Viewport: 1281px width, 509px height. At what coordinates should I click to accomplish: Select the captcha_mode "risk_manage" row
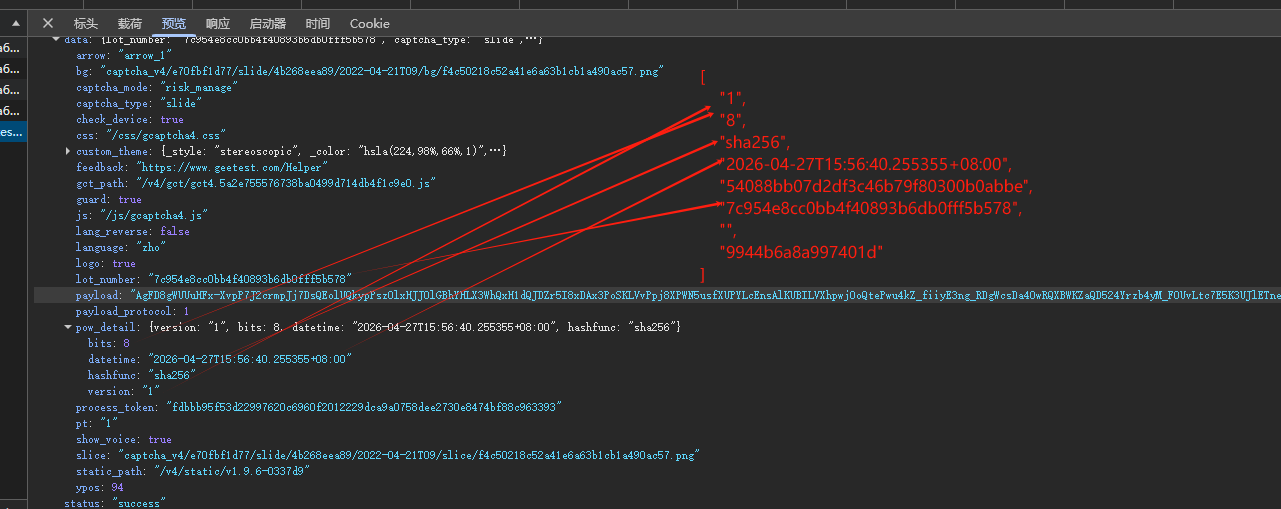point(156,87)
